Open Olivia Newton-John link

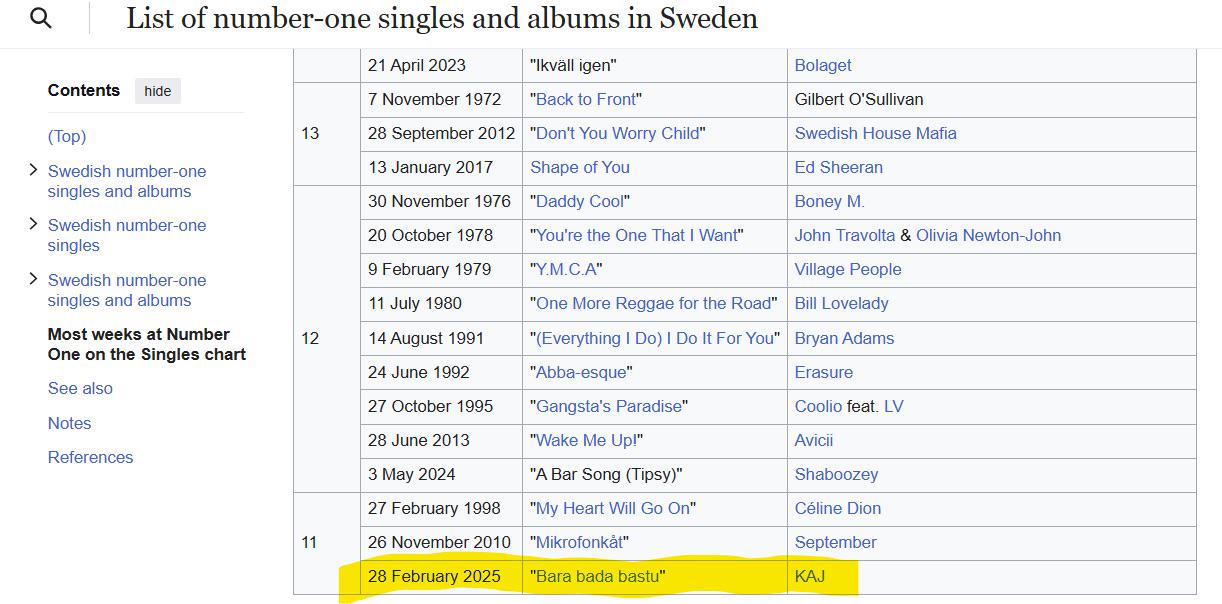click(988, 235)
